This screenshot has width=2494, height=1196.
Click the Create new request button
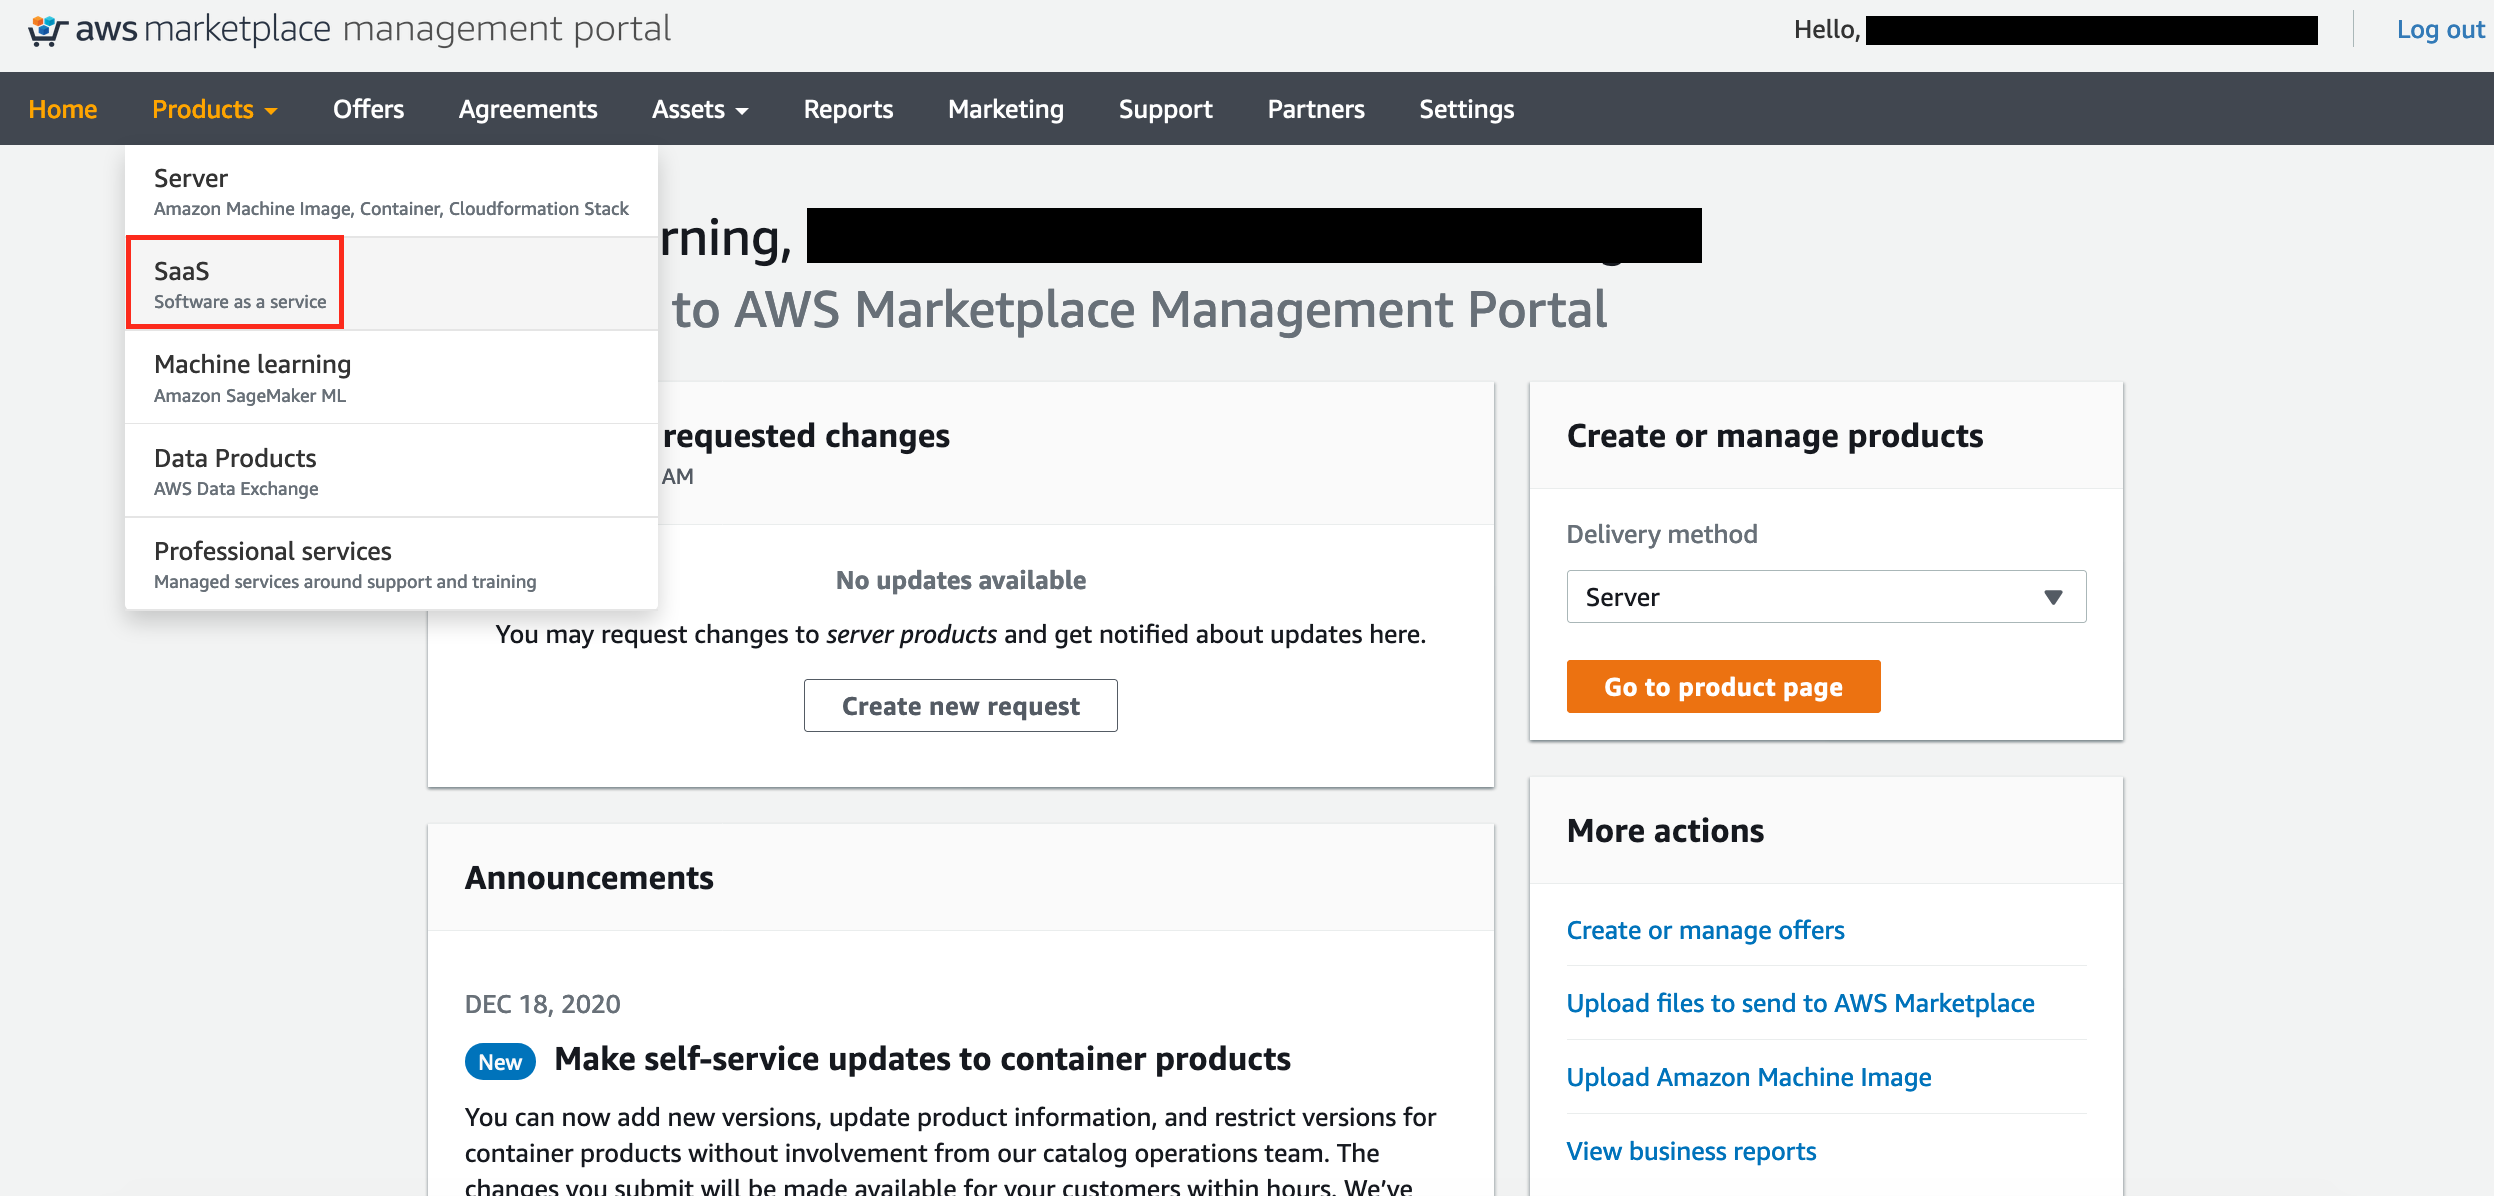(960, 706)
